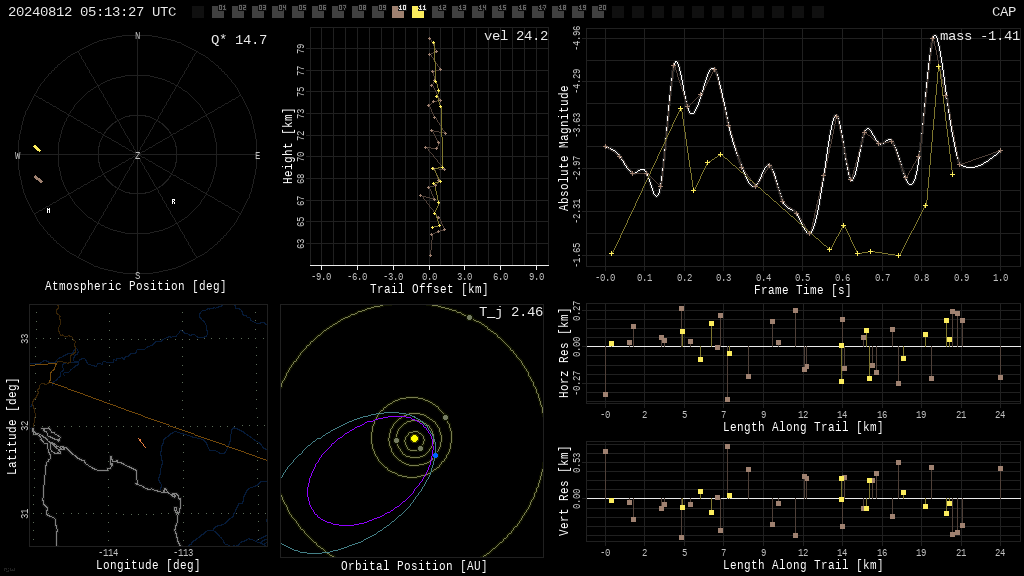
Task: Click the yellow Sun marker in orbit plot
Action: (414, 438)
